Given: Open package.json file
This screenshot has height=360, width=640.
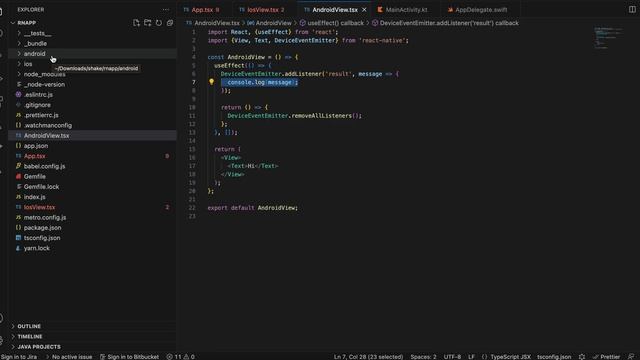Looking at the screenshot, I should [x=42, y=227].
